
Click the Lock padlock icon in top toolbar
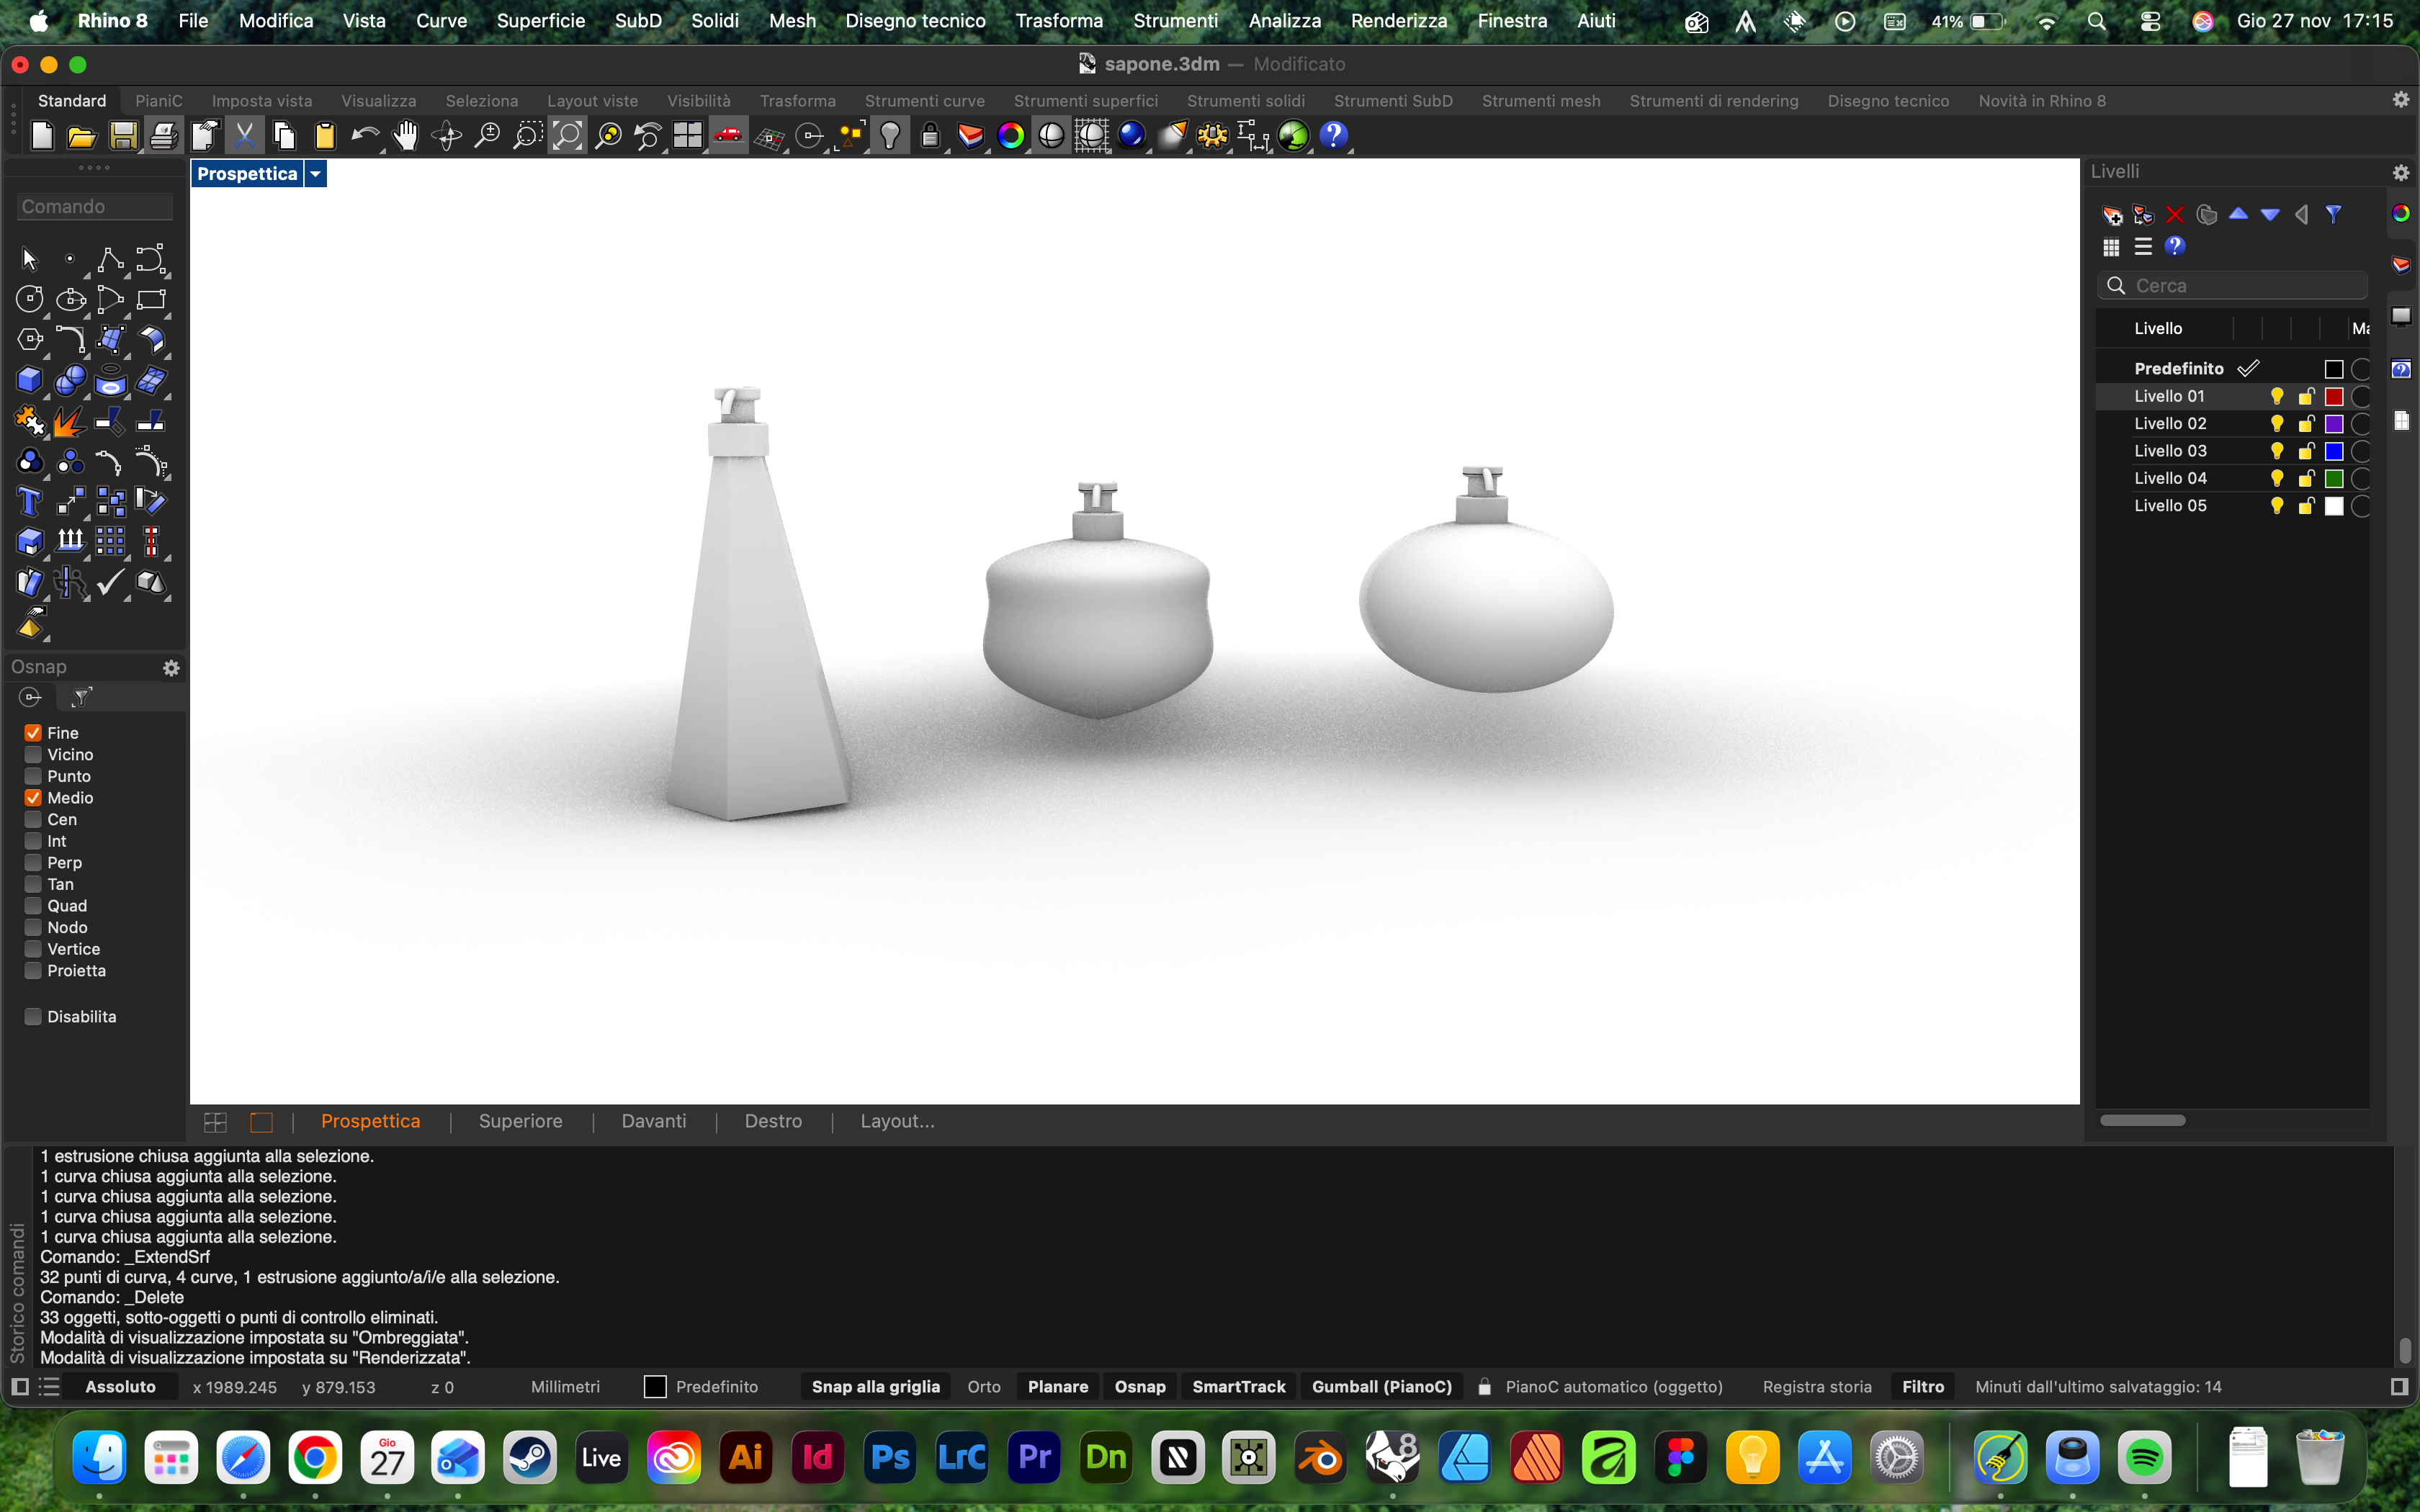point(930,136)
